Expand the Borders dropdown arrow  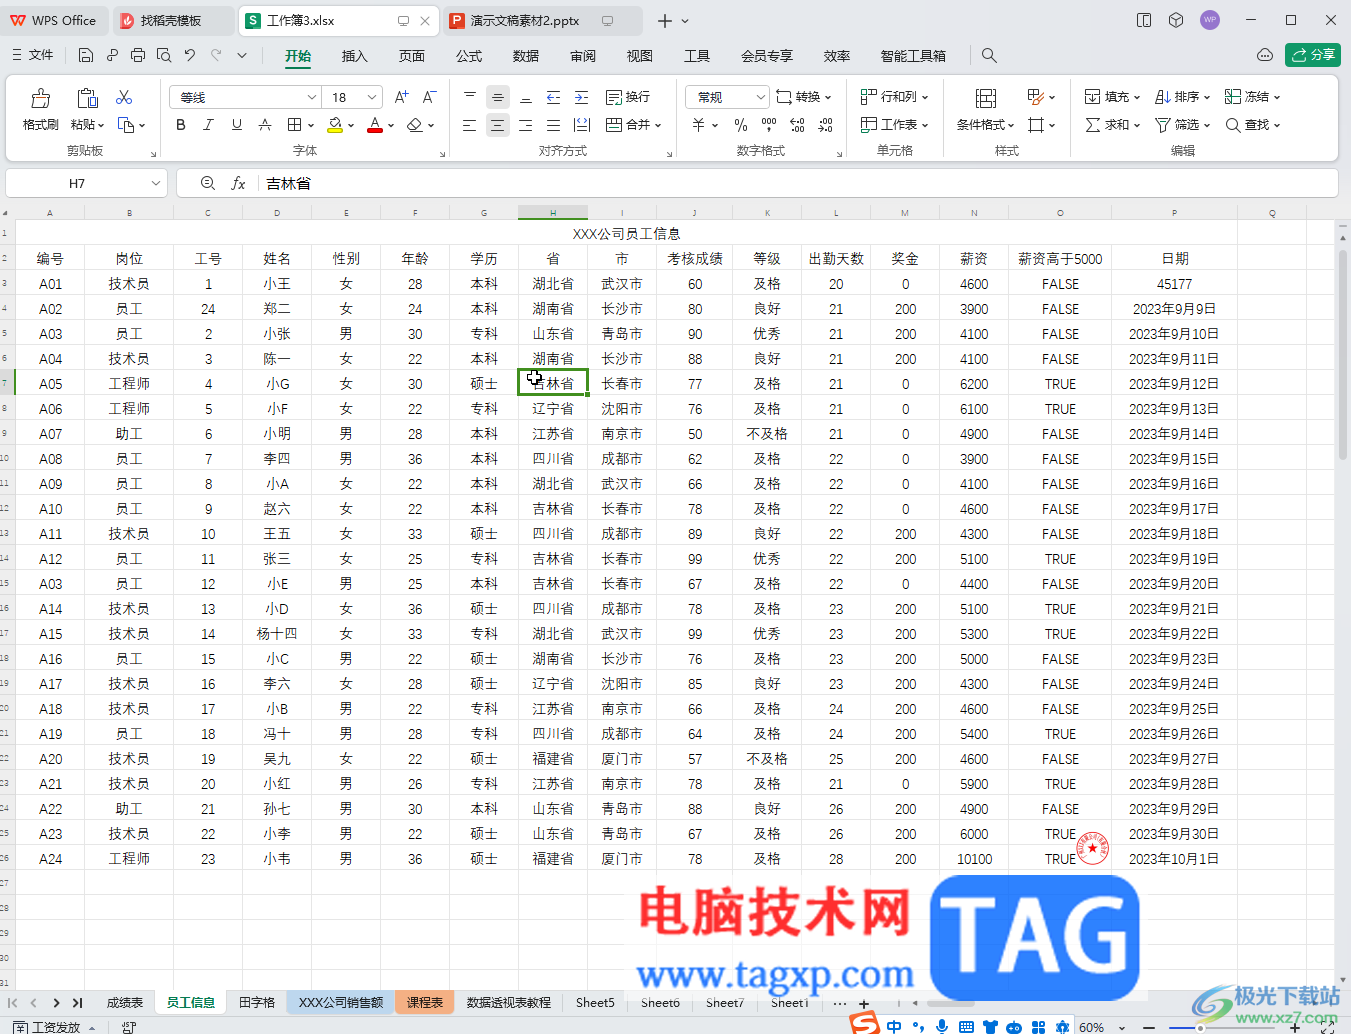pos(311,126)
